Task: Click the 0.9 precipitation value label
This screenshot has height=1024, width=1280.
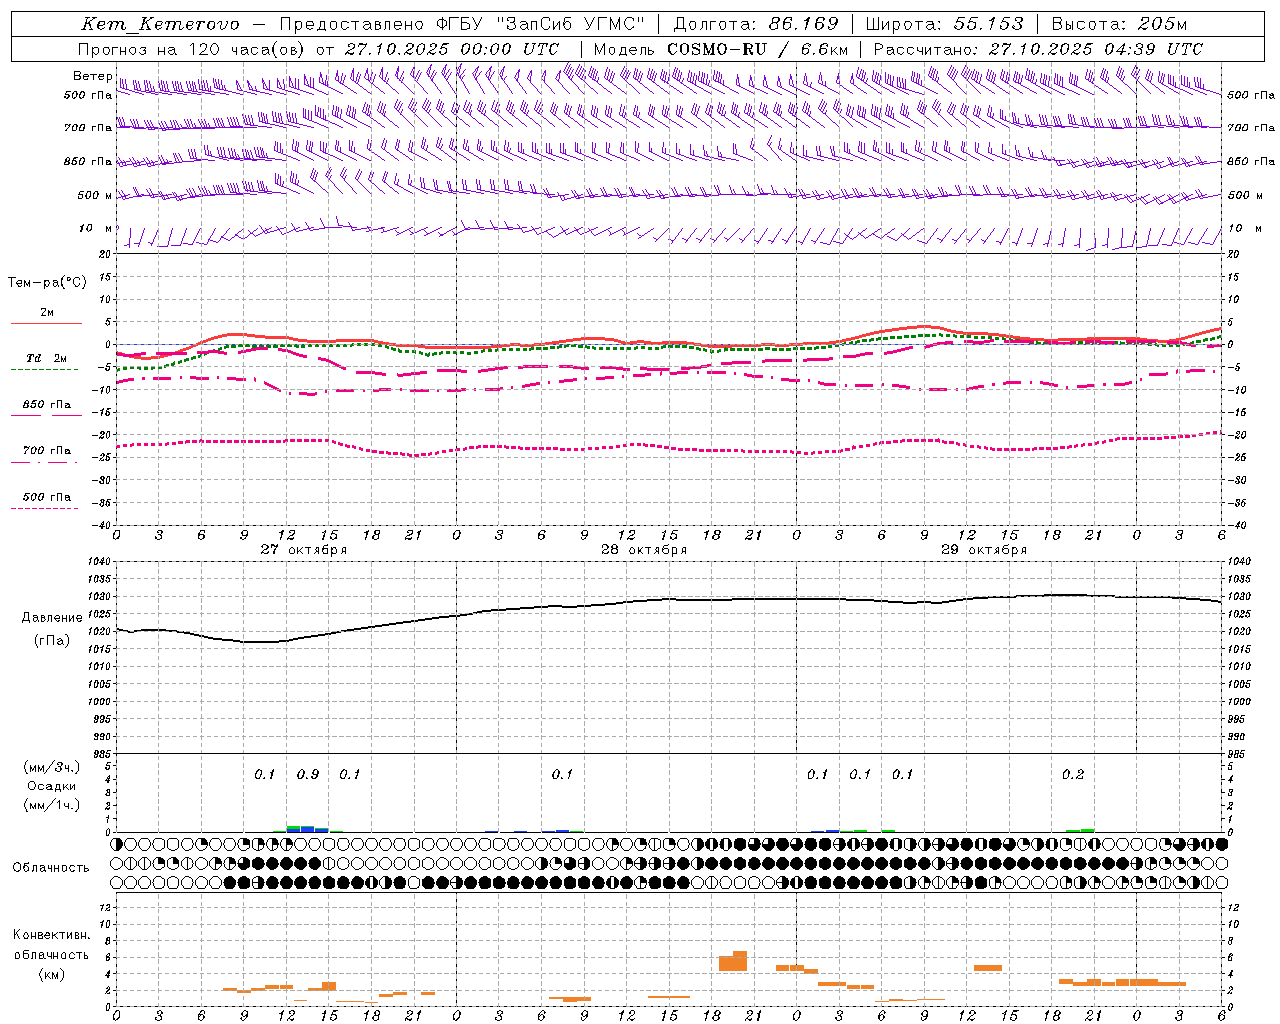Action: coord(308,775)
